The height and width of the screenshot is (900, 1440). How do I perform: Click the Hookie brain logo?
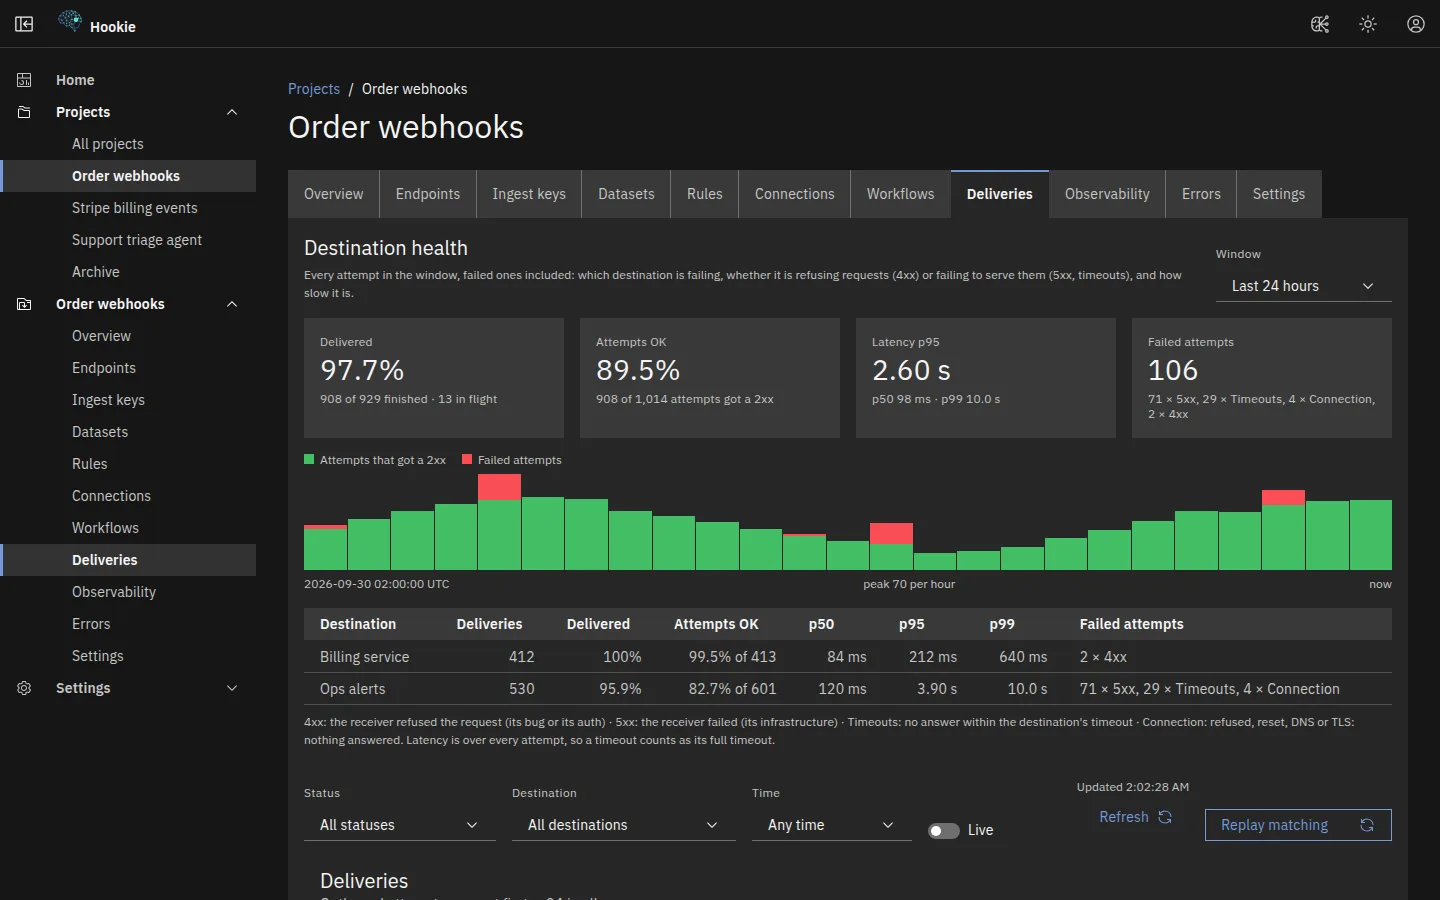pos(70,21)
